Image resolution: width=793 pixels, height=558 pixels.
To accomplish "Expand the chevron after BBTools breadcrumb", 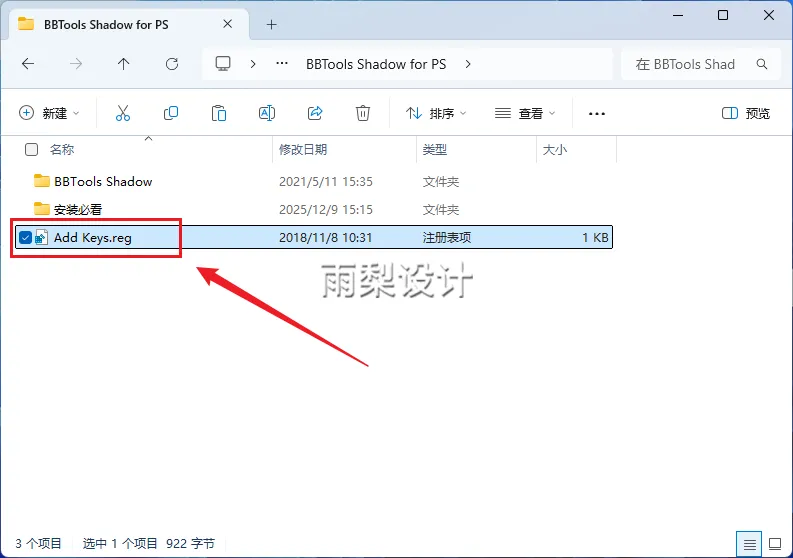I will pos(468,64).
